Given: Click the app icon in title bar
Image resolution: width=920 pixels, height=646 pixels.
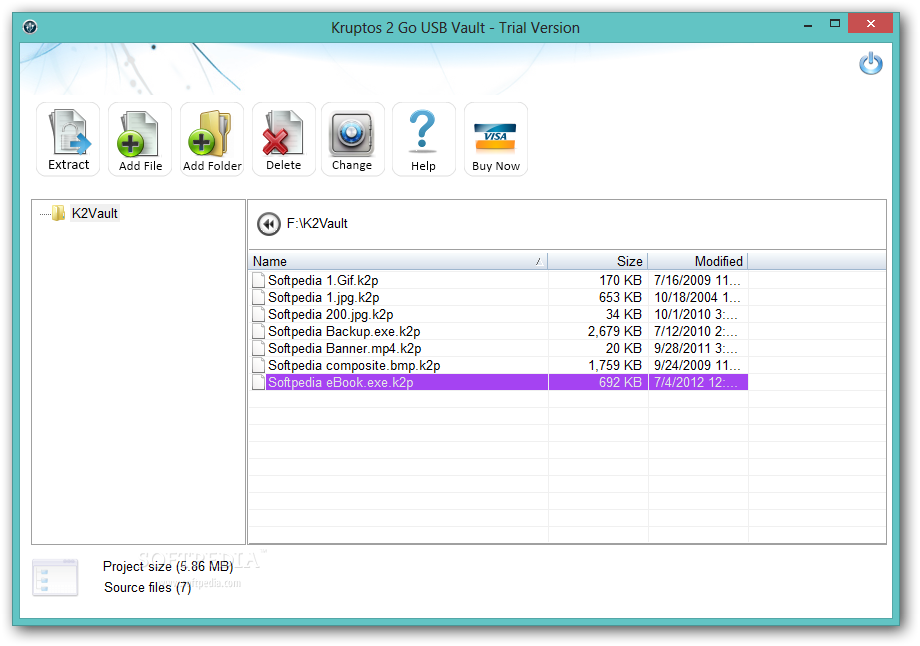Looking at the screenshot, I should point(30,26).
